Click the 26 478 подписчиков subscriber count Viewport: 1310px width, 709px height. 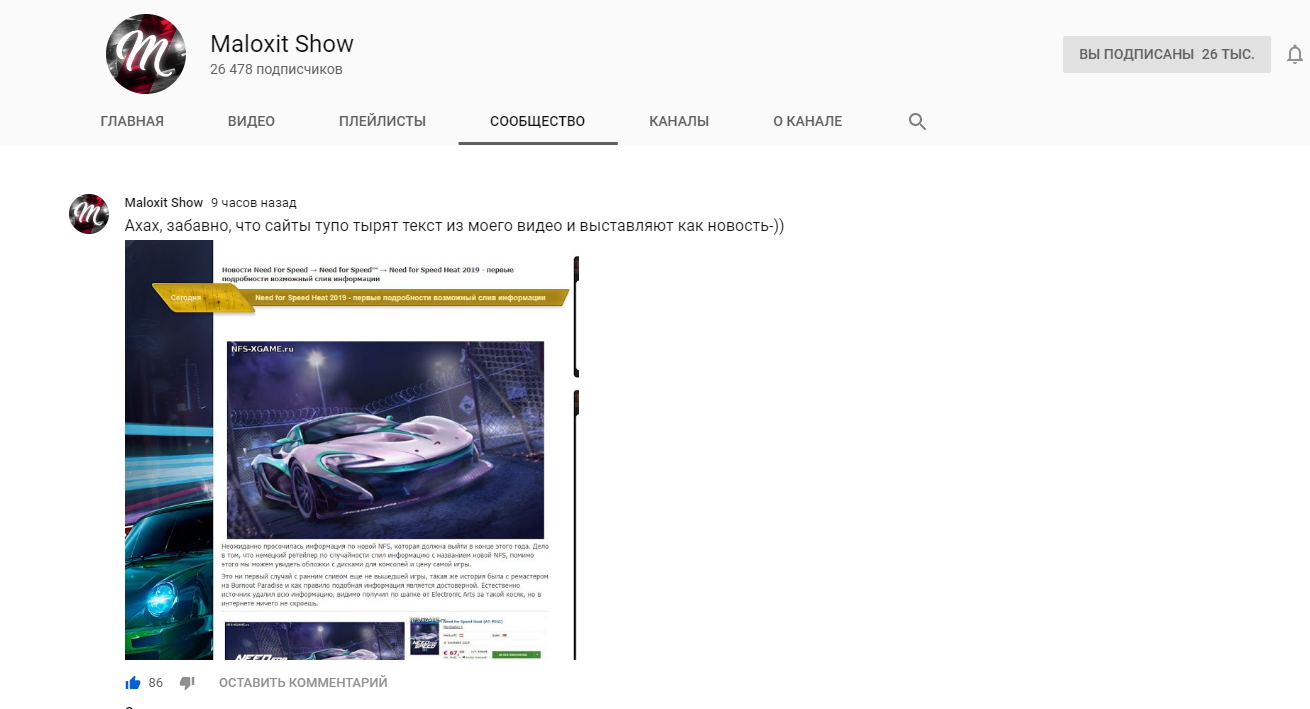[276, 70]
